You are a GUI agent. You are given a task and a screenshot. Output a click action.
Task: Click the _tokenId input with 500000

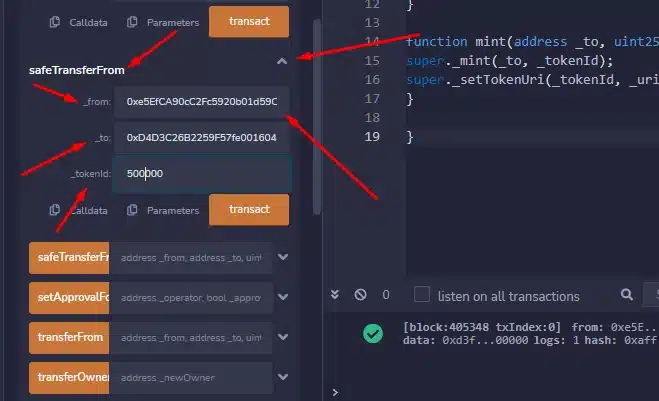pyautogui.click(x=202, y=173)
